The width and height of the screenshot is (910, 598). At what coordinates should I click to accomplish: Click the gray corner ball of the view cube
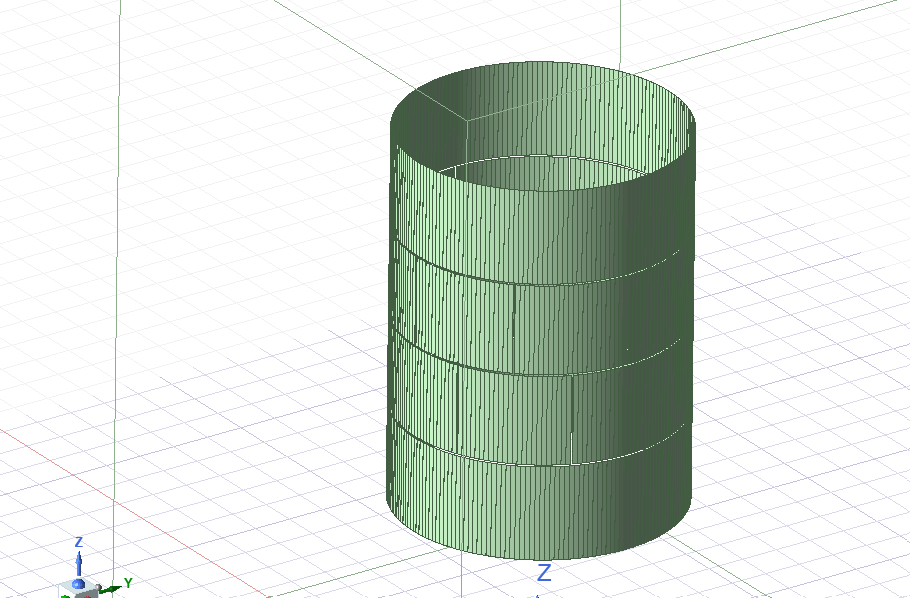click(x=98, y=588)
